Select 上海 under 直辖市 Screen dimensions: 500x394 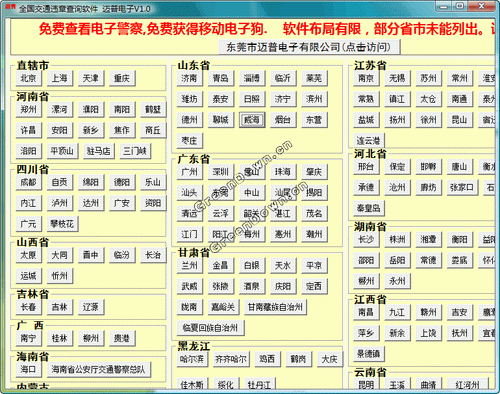tap(60, 78)
